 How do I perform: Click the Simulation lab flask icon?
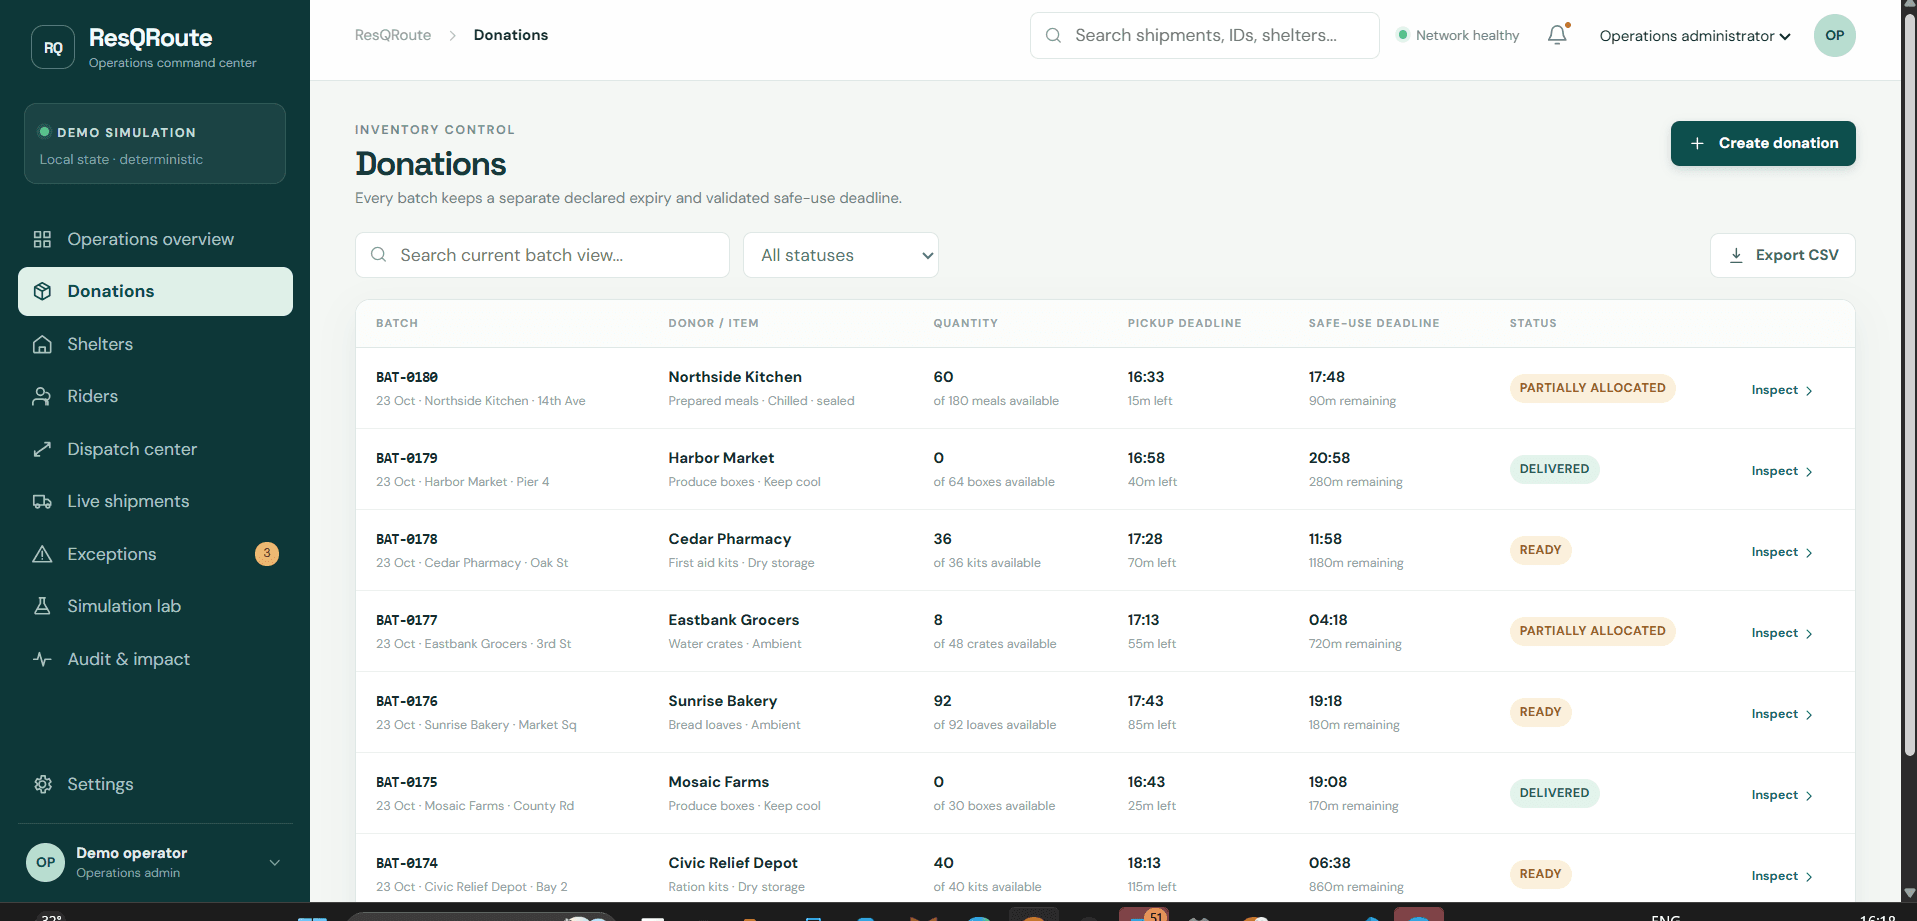pyautogui.click(x=42, y=606)
